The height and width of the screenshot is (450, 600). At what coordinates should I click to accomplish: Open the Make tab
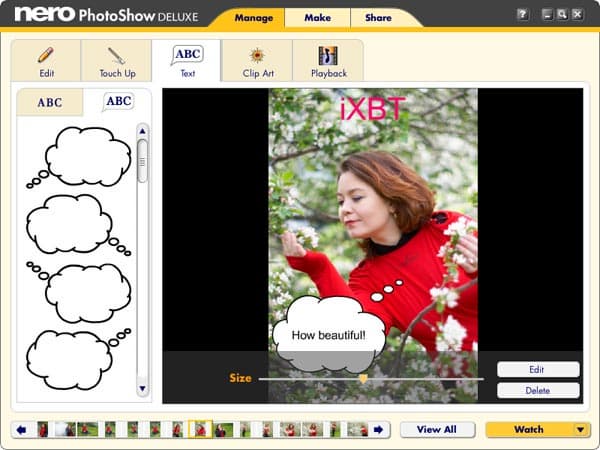pos(318,18)
